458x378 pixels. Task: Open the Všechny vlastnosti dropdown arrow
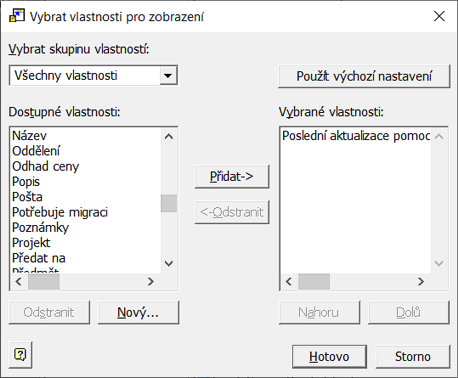168,76
